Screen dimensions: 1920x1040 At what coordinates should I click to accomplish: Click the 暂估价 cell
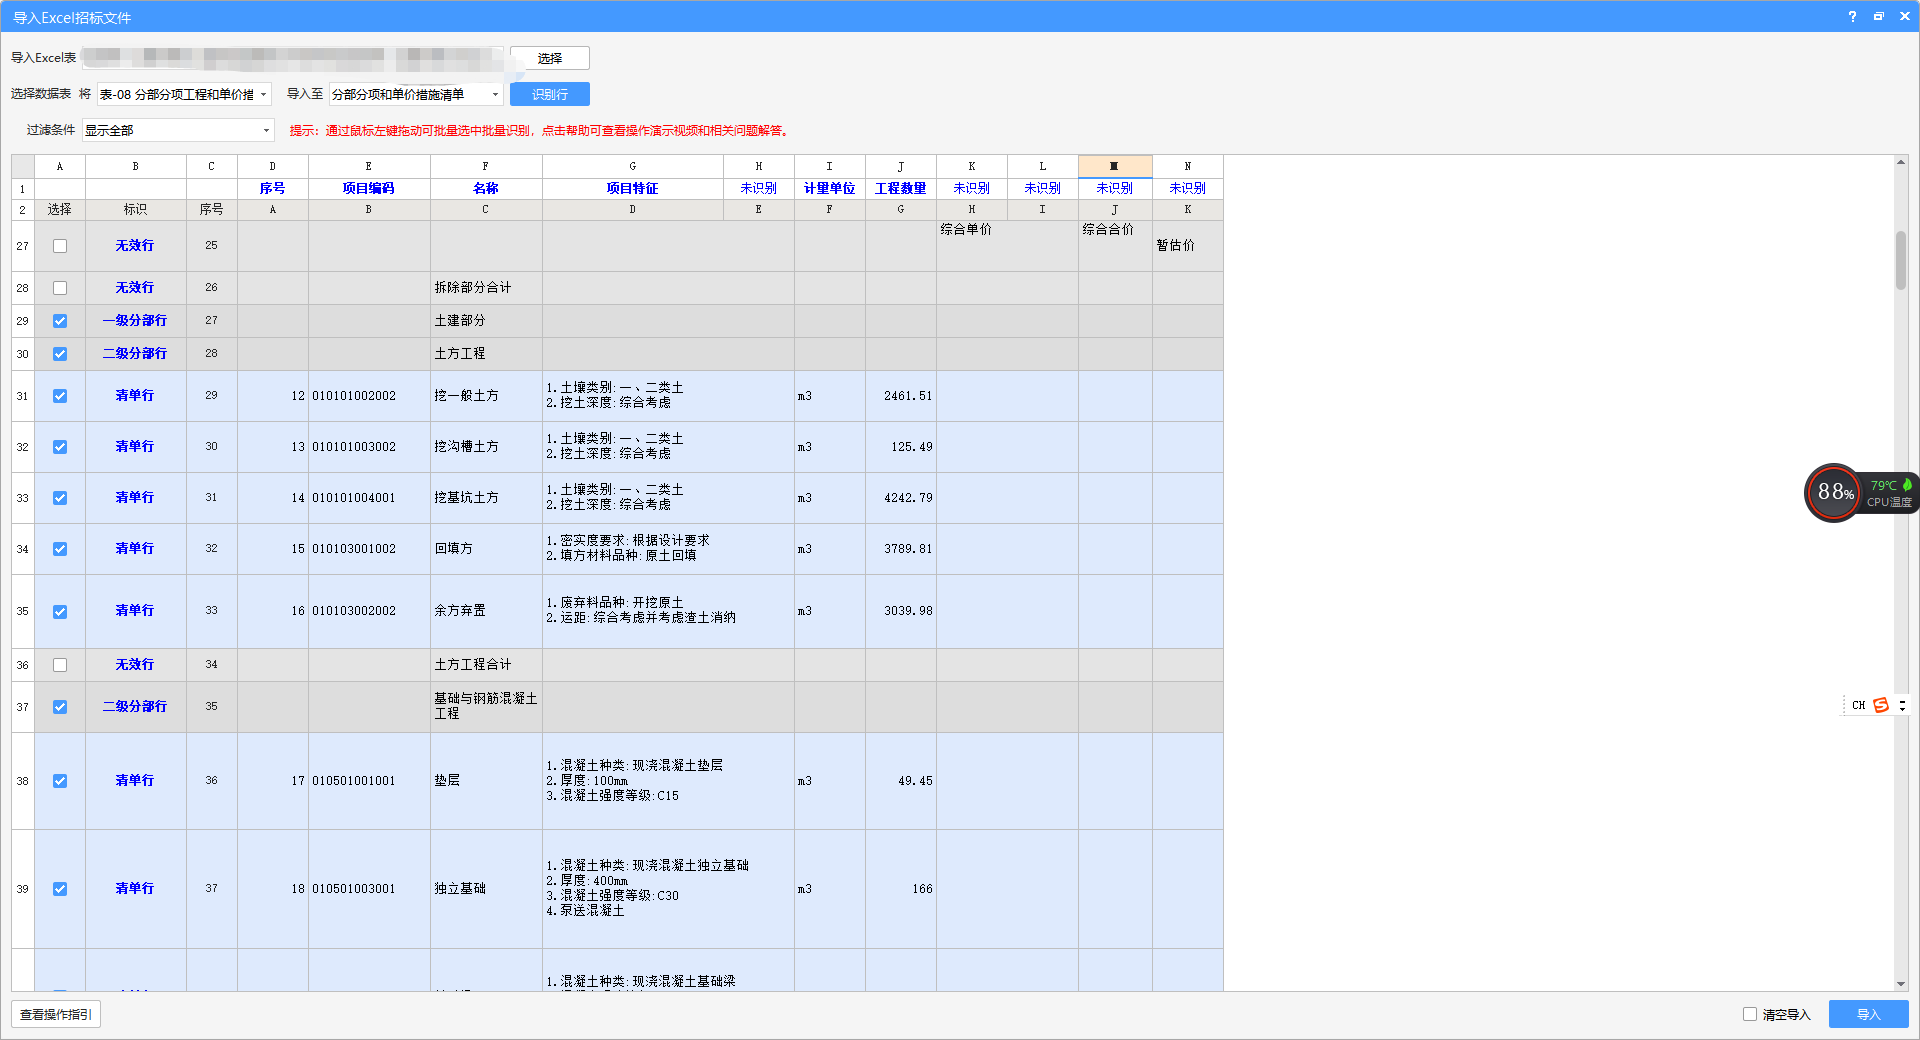pyautogui.click(x=1188, y=246)
